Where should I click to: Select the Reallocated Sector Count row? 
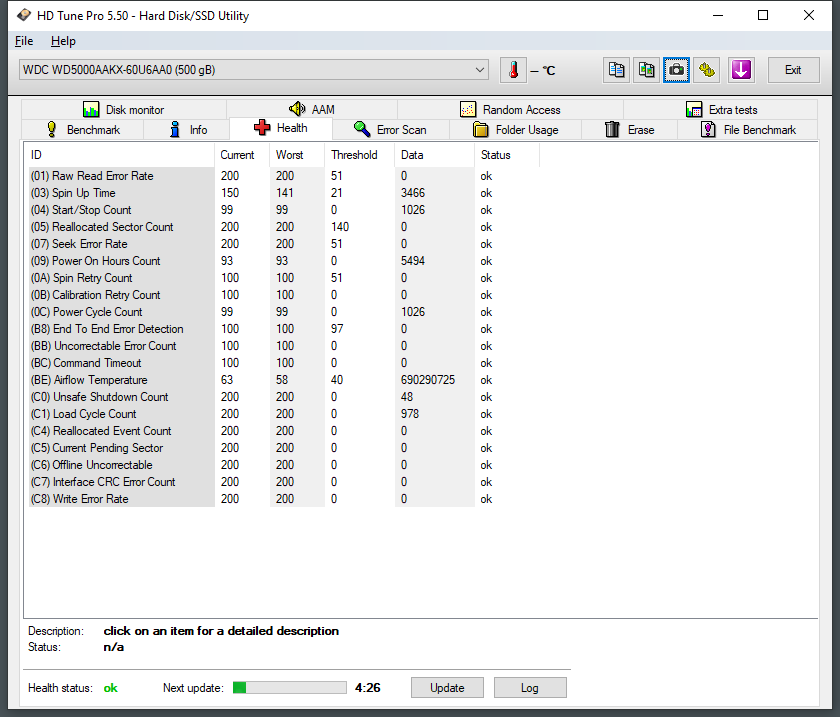pyautogui.click(x=113, y=227)
